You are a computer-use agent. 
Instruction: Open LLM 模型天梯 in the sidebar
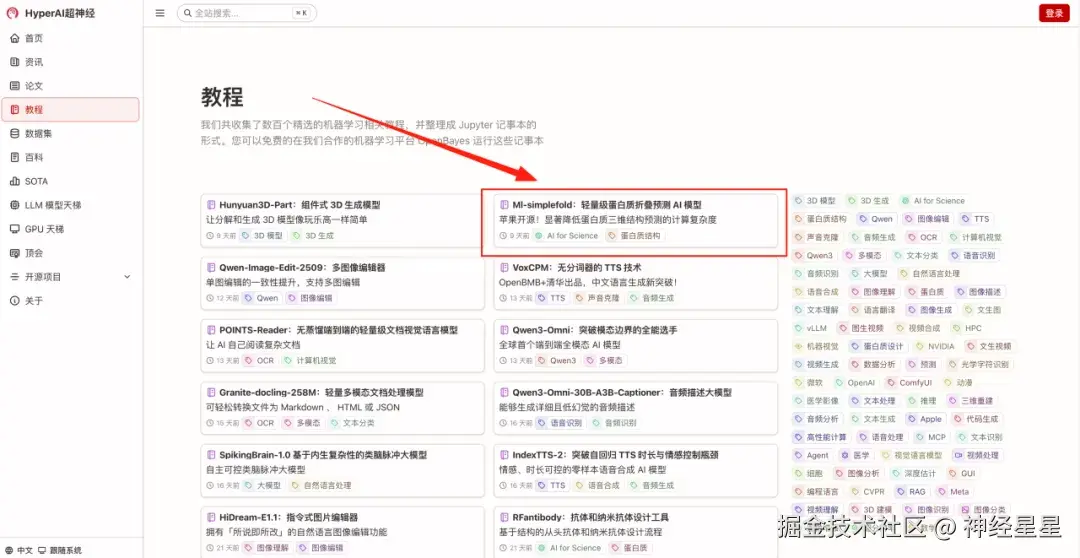(x=70, y=205)
